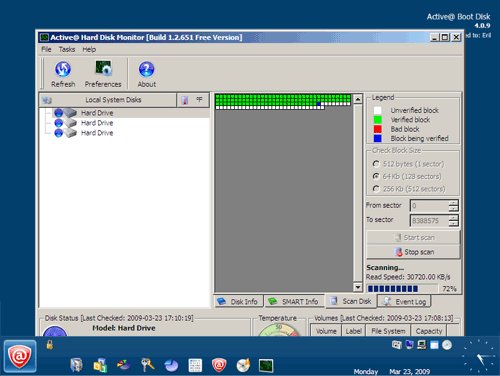Switch to the Scan Disk tab
The height and width of the screenshot is (376, 500).
click(x=351, y=301)
